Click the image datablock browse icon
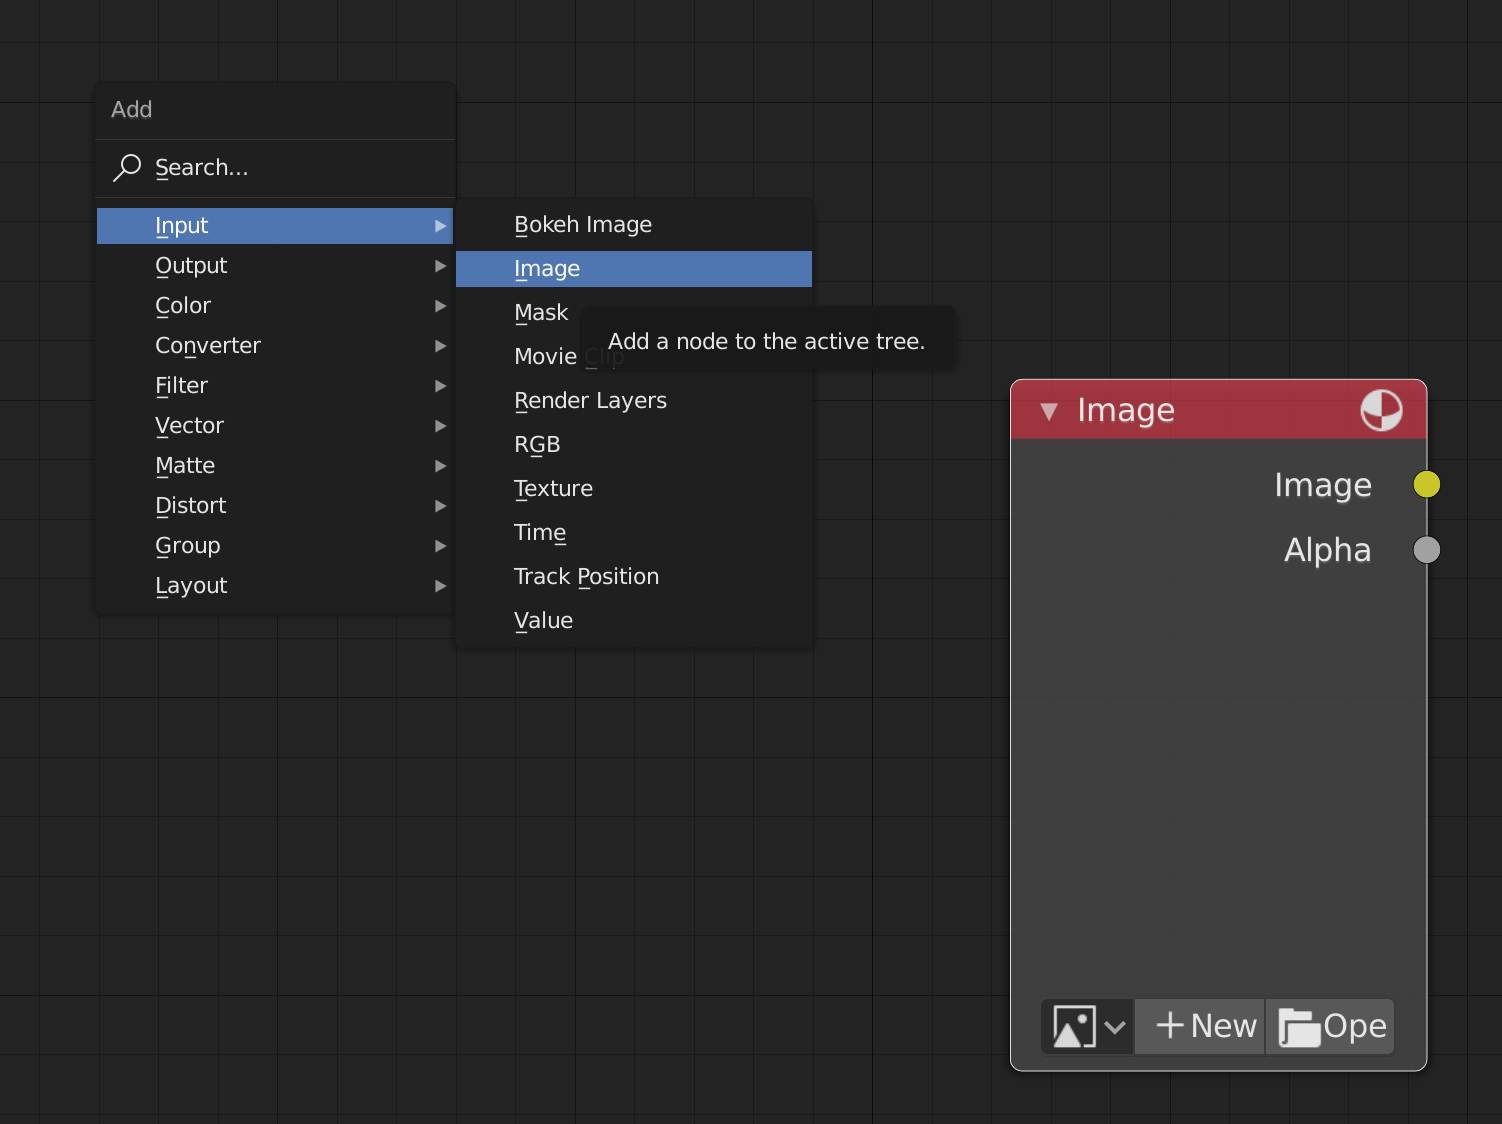Viewport: 1502px width, 1124px height. click(x=1075, y=1026)
